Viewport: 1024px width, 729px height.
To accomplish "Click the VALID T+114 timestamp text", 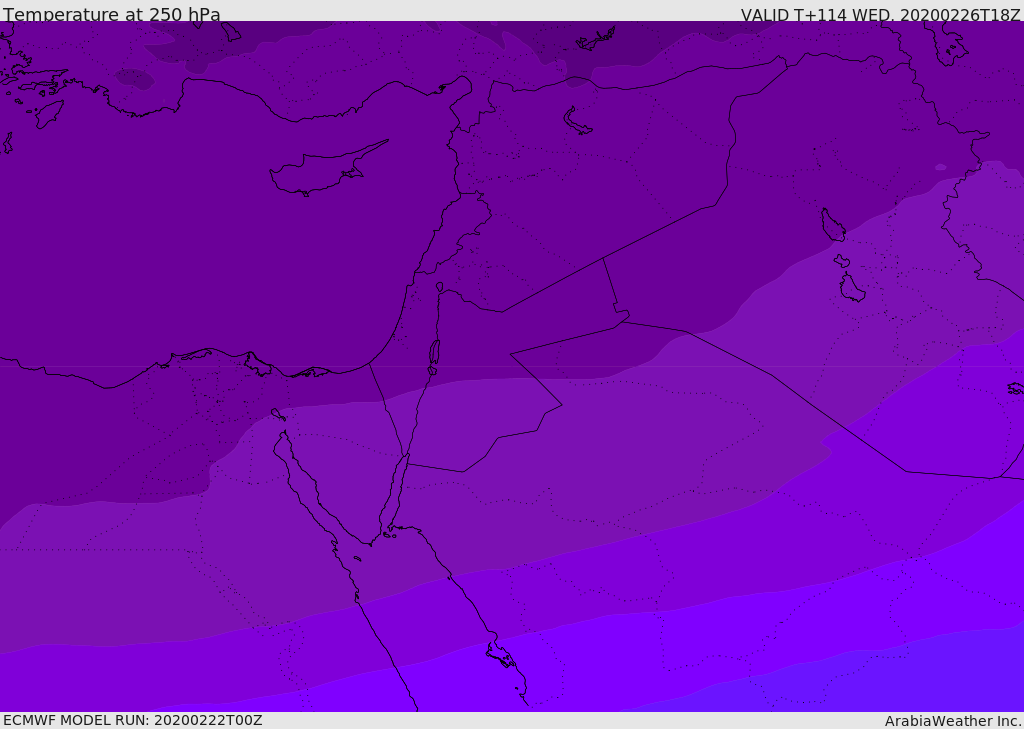I will coord(880,15).
